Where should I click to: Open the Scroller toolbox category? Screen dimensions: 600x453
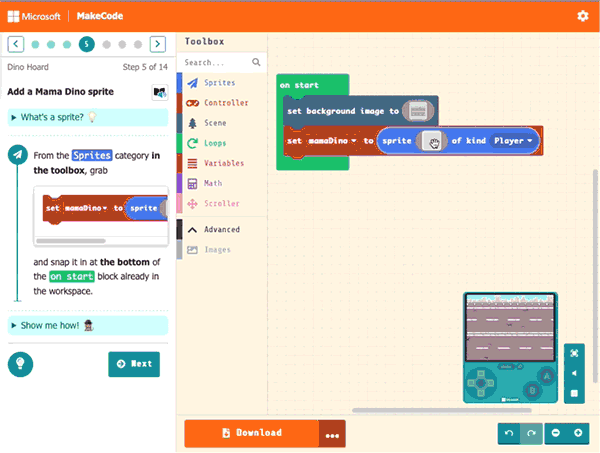tap(222, 204)
